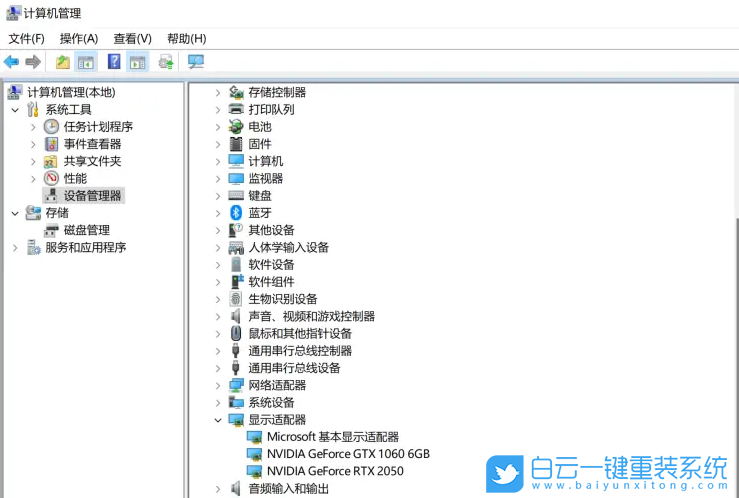Open the 帮助(H) menu
739x498 pixels.
click(x=187, y=39)
